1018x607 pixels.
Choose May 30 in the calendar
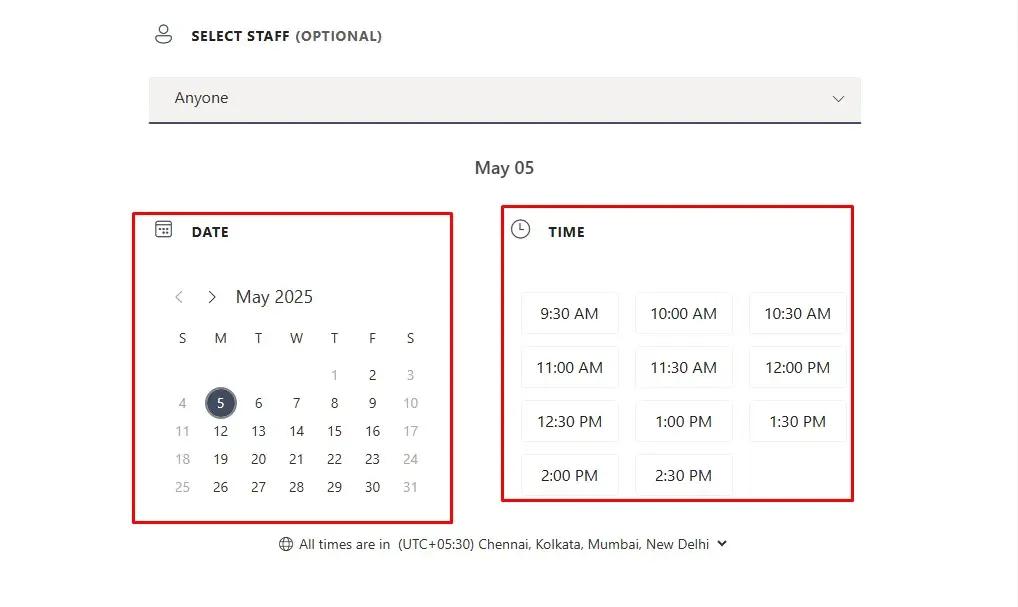[x=372, y=488]
